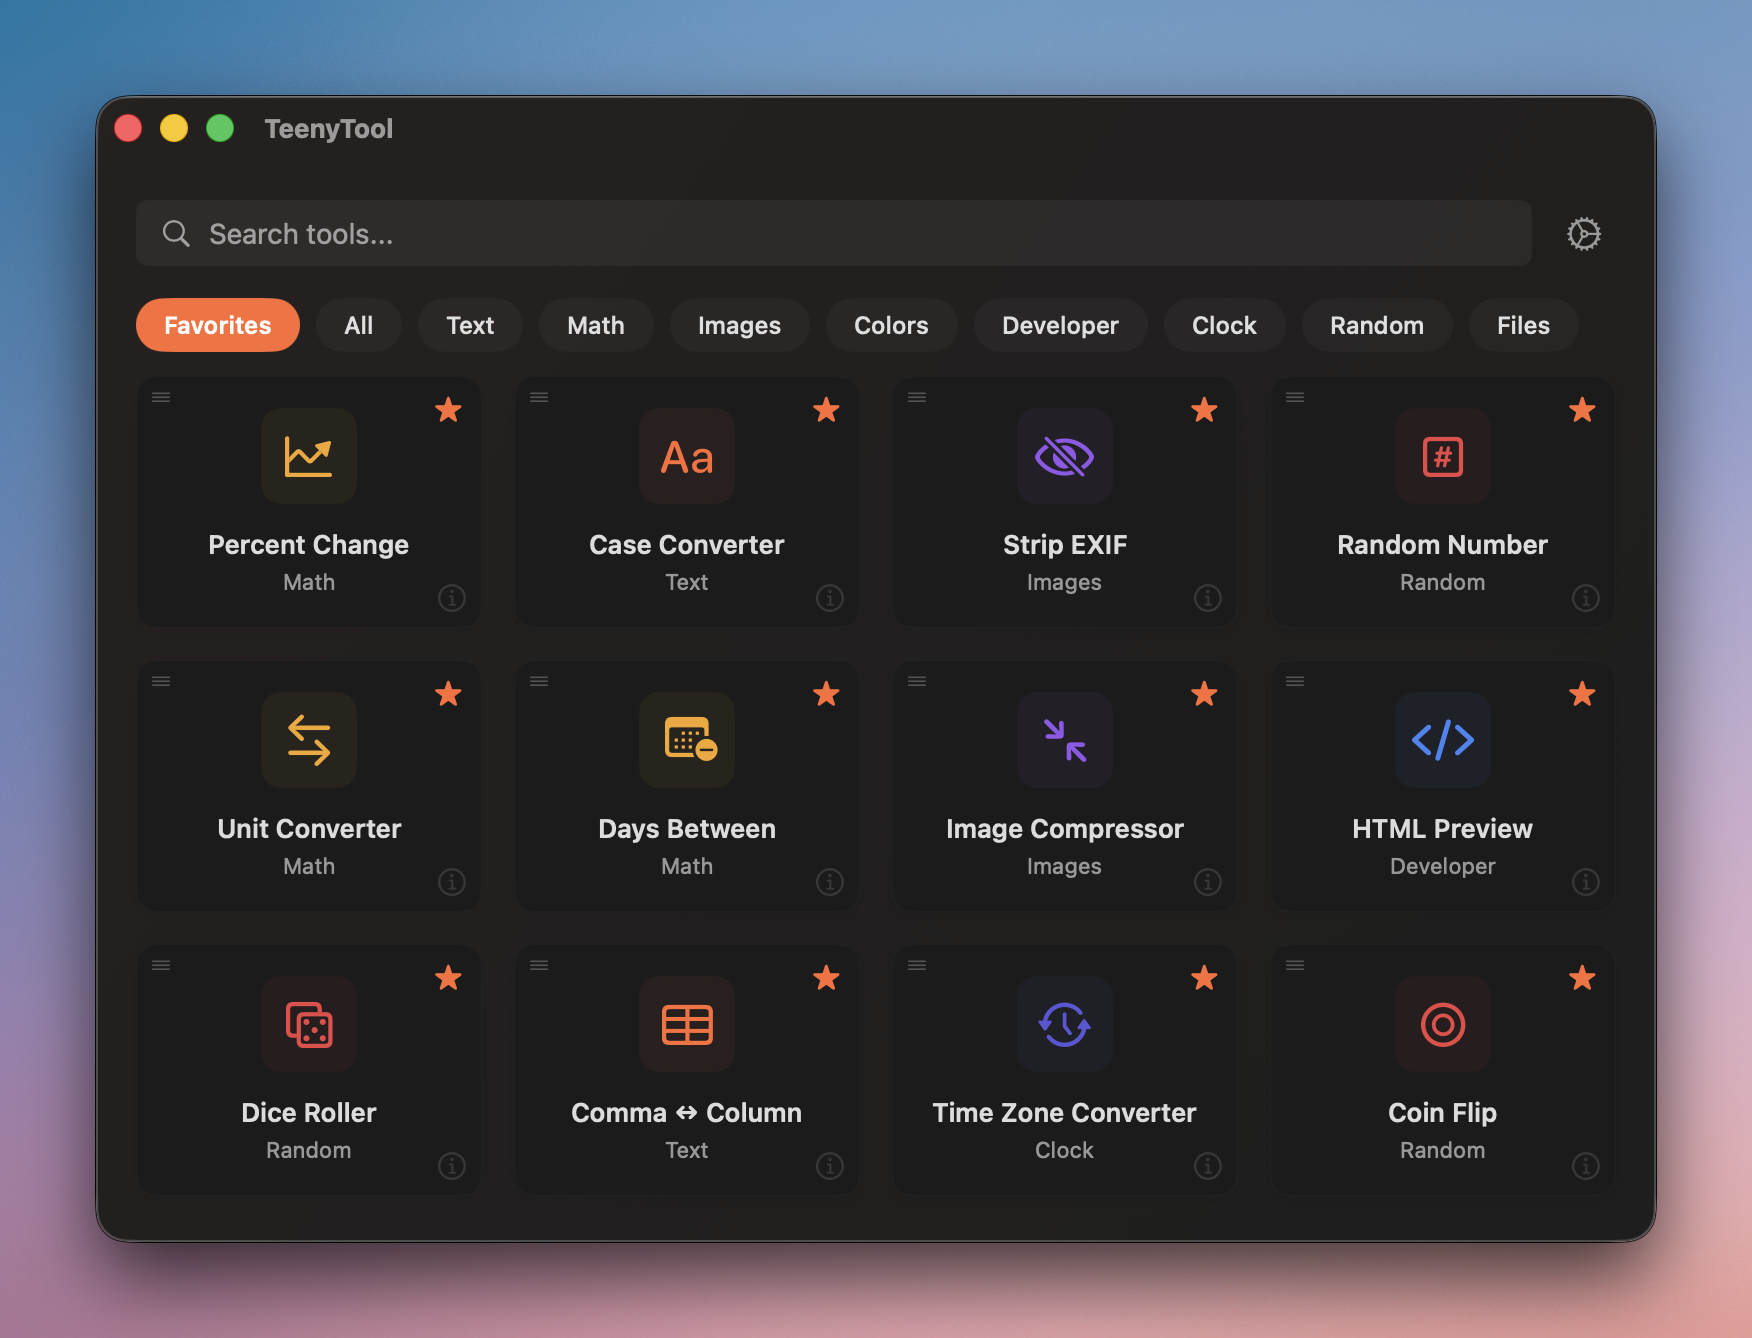Open the settings gear beside the search bar
This screenshot has width=1752, height=1338.
(x=1584, y=233)
